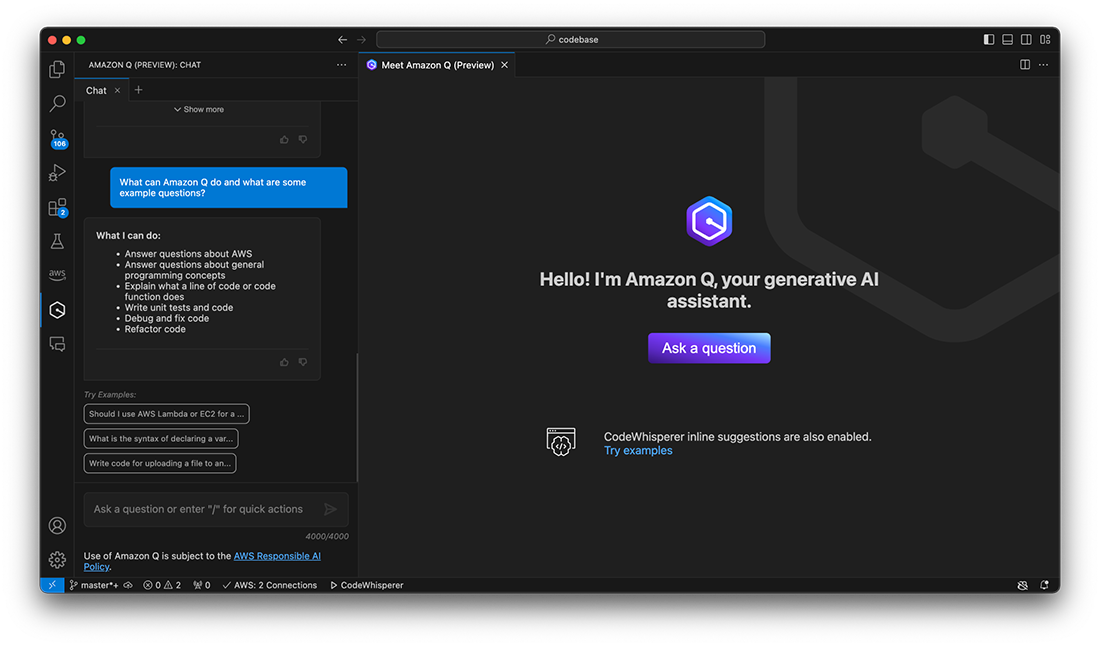Click the status bar icon left of the bell
The width and height of the screenshot is (1100, 646).
(1023, 585)
